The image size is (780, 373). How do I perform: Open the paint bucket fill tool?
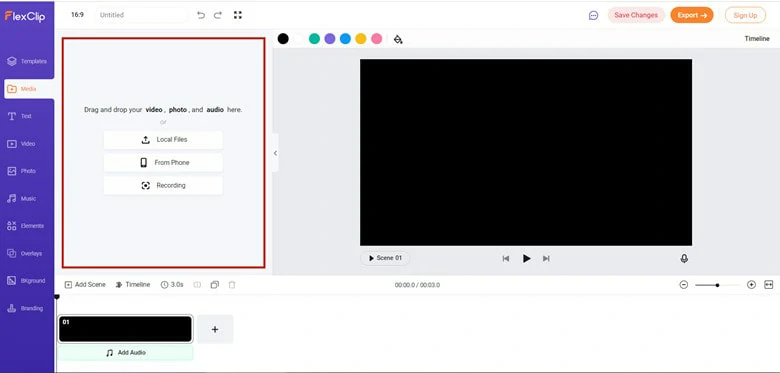coord(398,39)
